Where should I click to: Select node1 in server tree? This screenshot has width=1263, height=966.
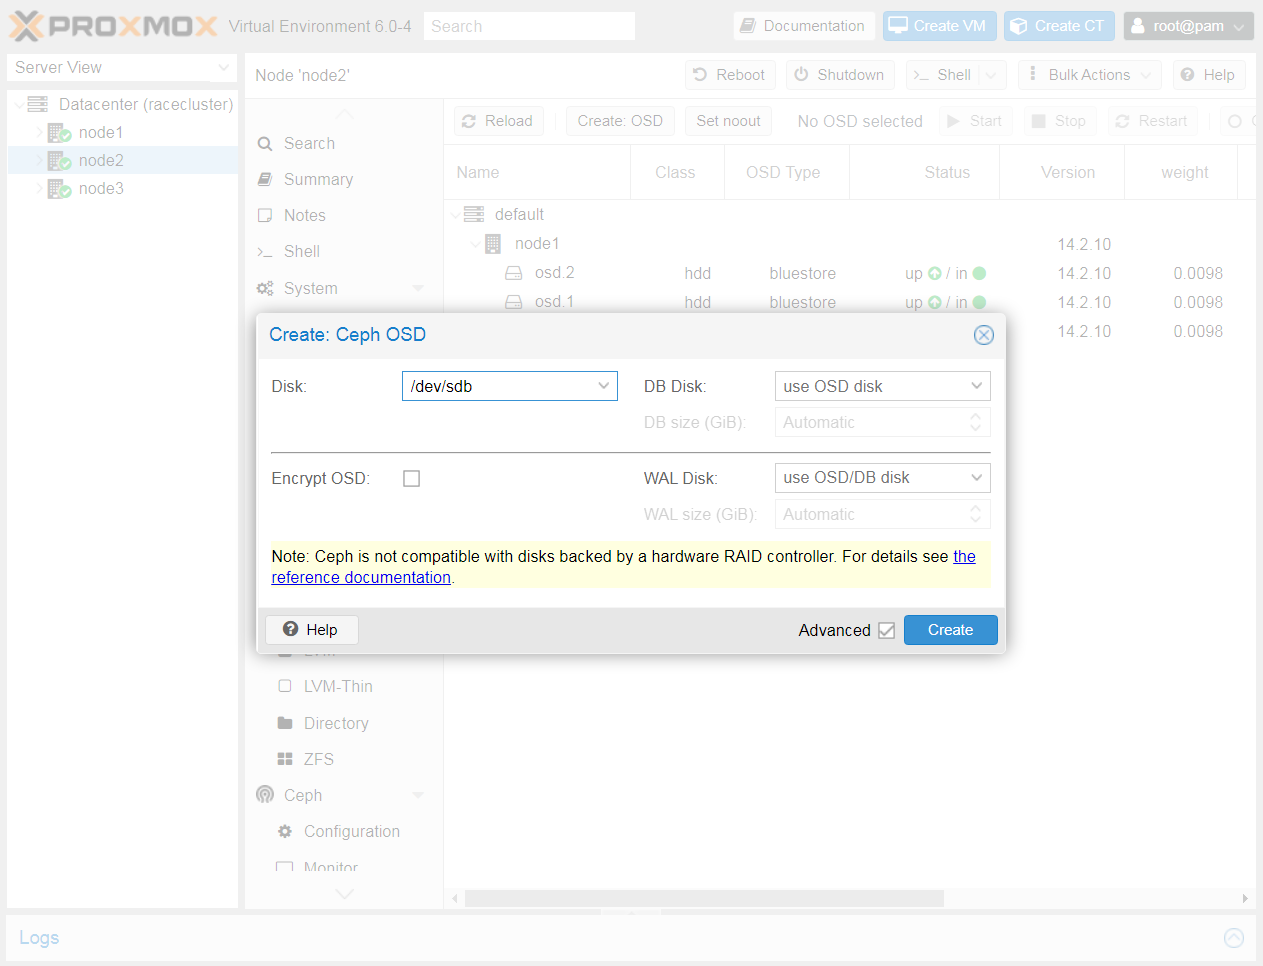101,132
